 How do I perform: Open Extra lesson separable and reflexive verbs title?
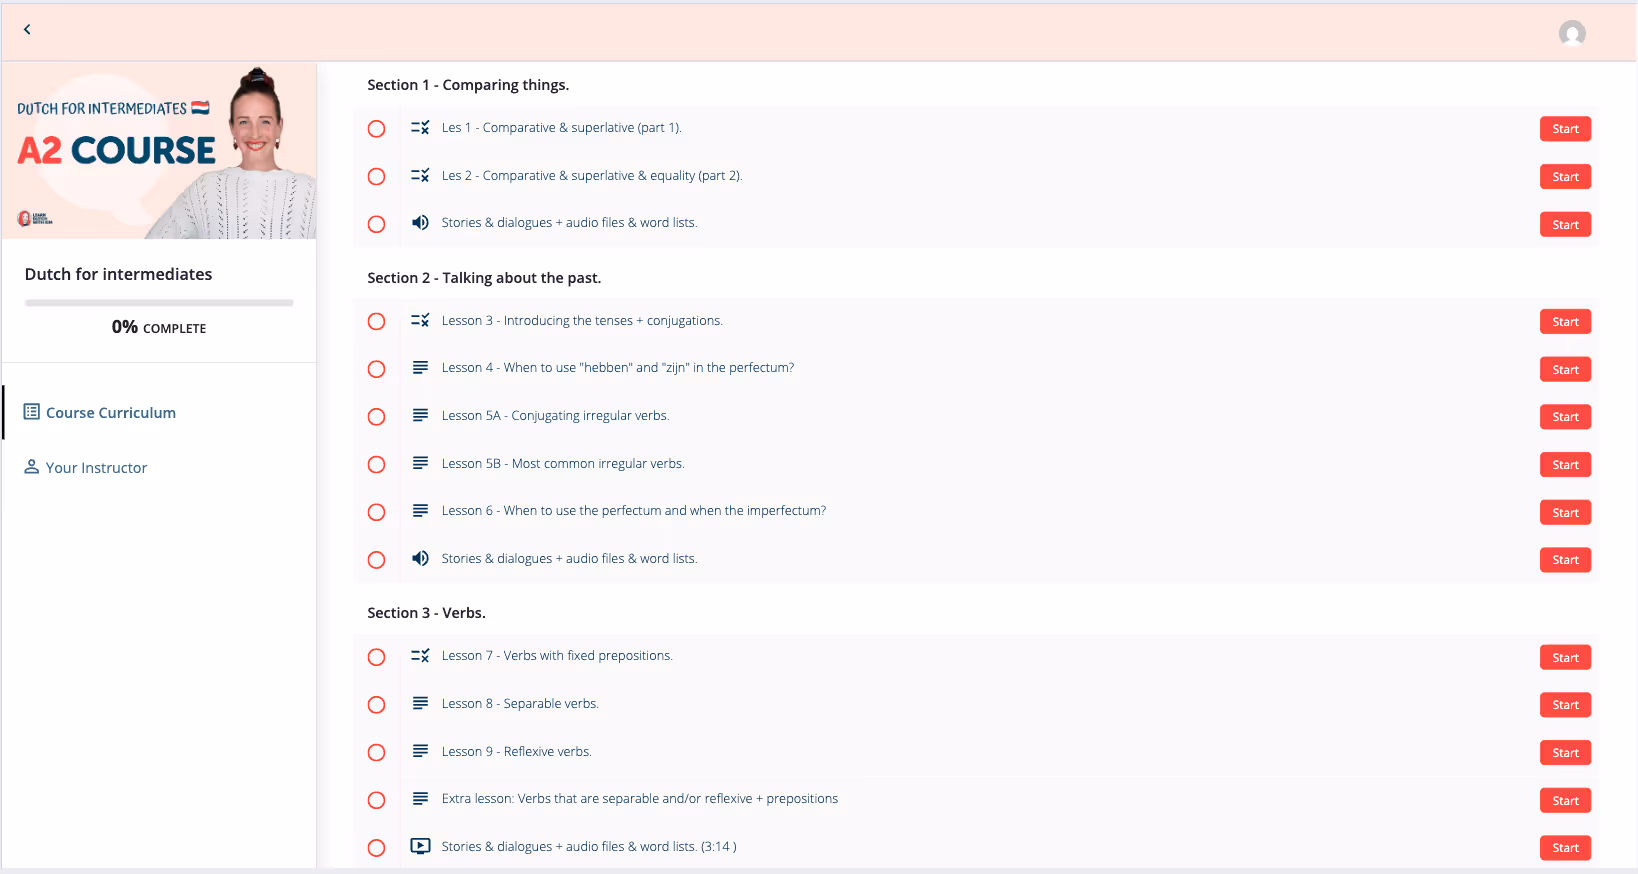pos(640,799)
